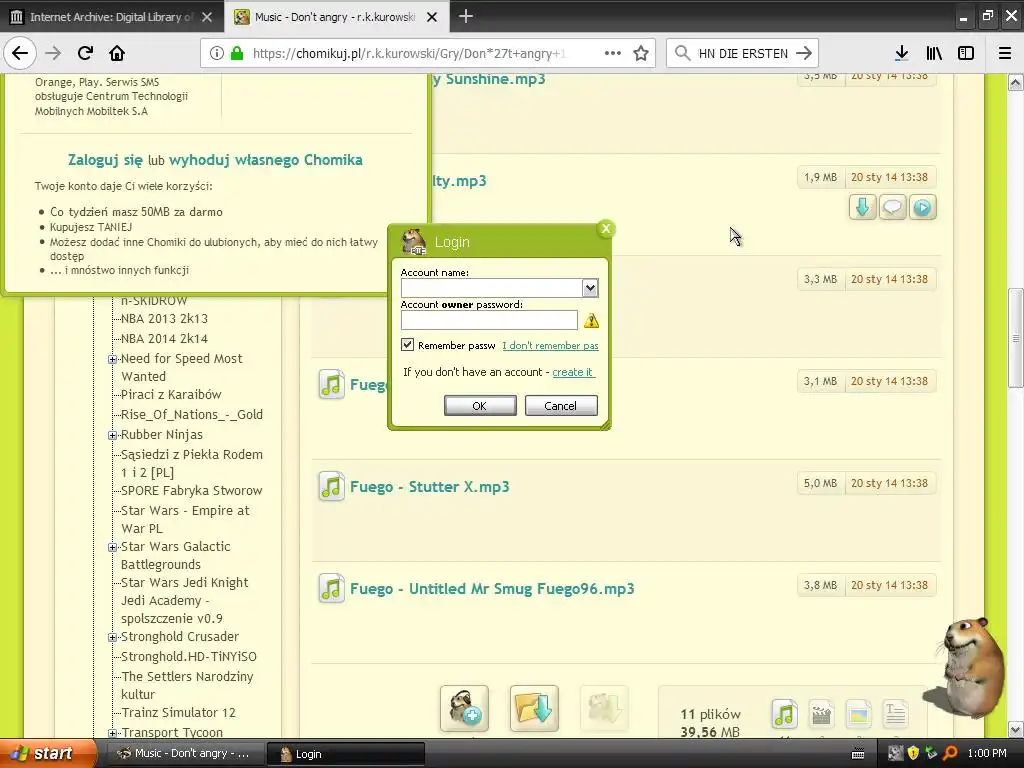Expand Star Wars Galactic Battlegrounds folder
This screenshot has height=768, width=1024.
click(112, 547)
